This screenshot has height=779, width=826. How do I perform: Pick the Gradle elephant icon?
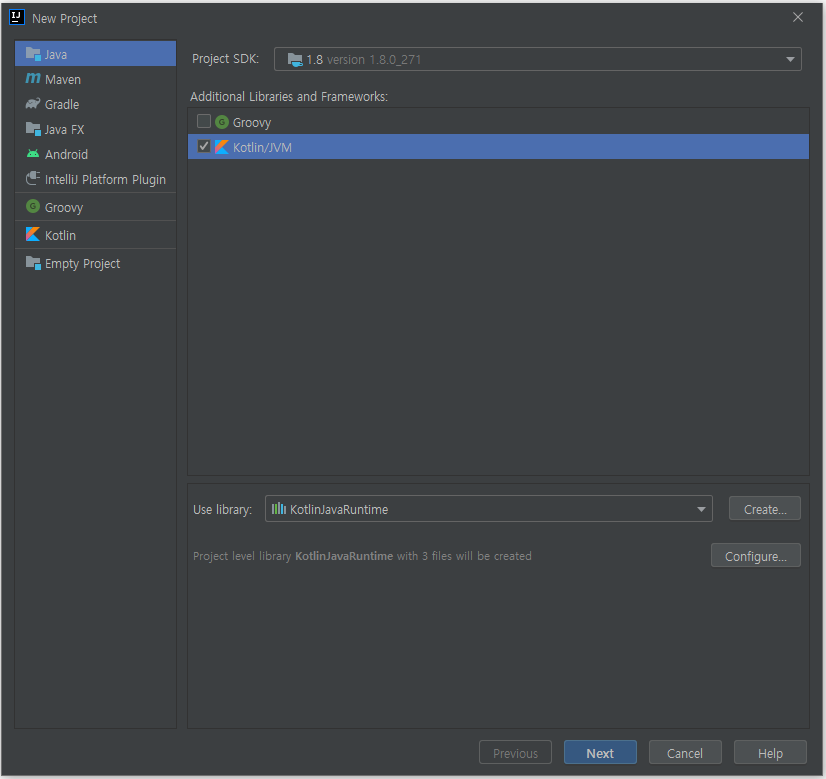[33, 104]
